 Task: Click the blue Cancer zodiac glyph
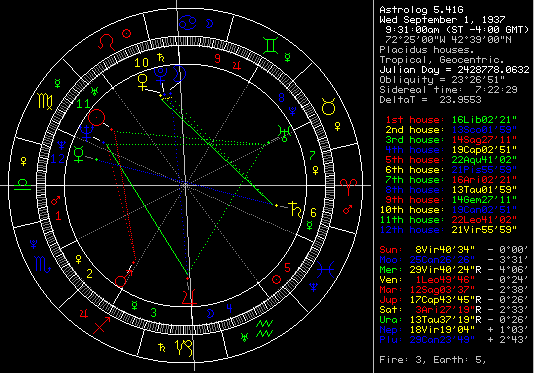(x=188, y=22)
